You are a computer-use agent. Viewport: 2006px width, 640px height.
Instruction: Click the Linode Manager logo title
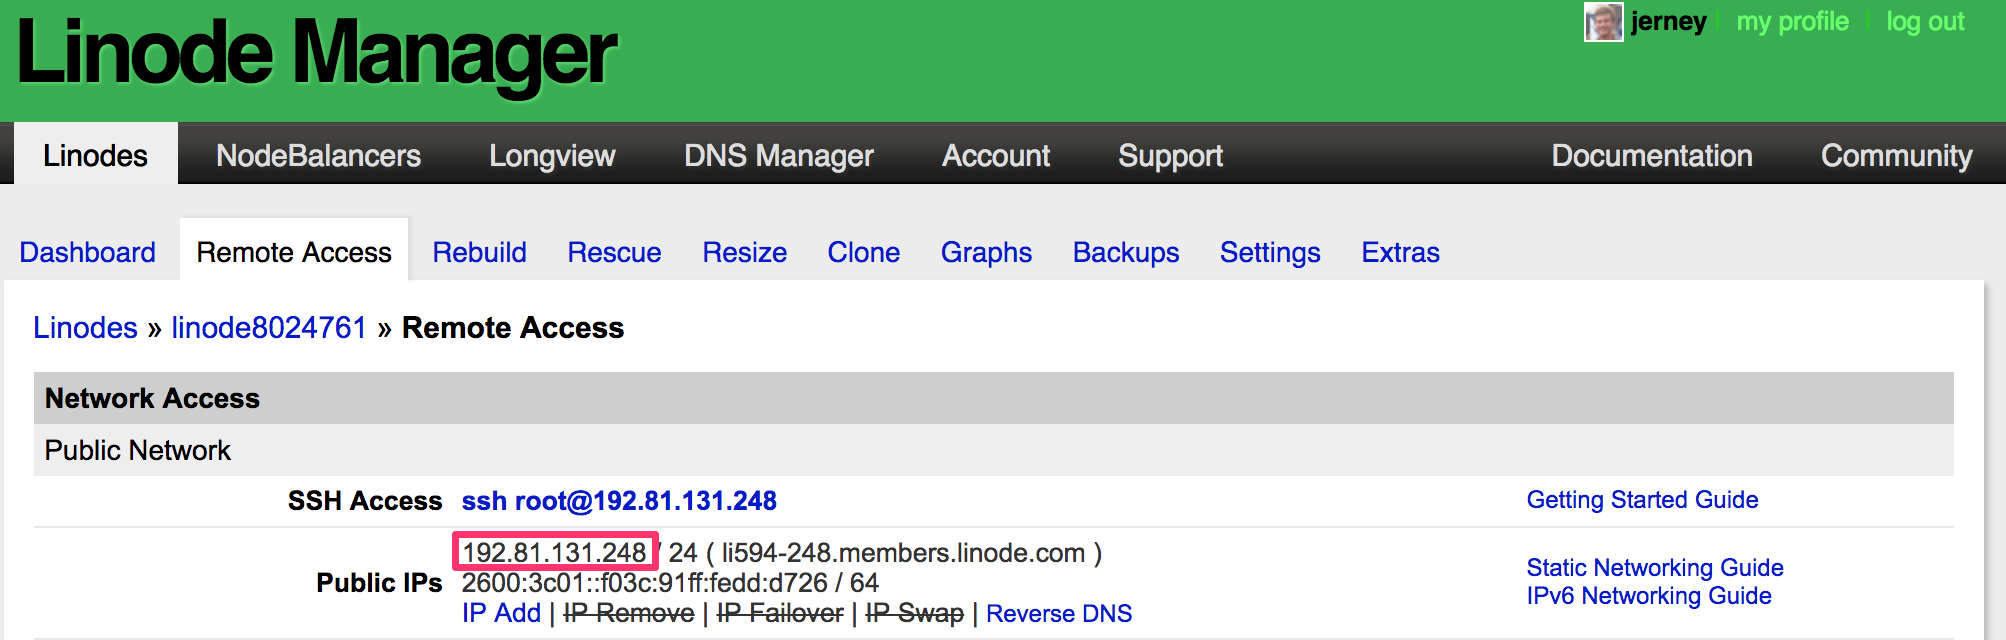[316, 54]
